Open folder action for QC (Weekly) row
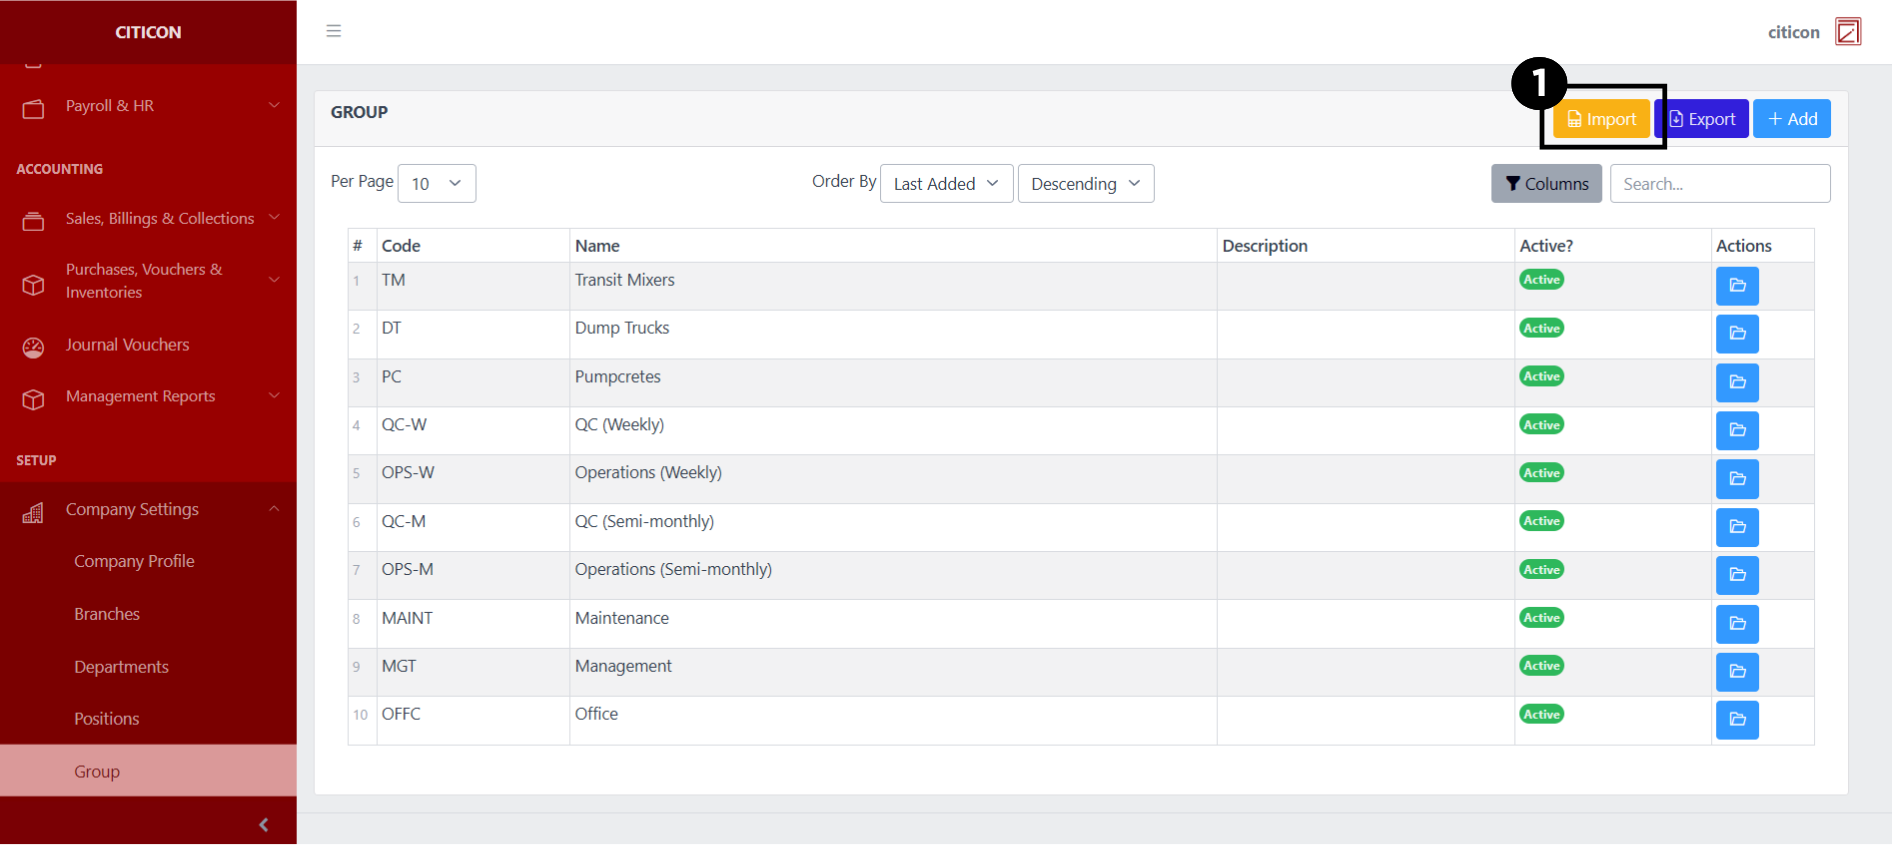 1737,430
